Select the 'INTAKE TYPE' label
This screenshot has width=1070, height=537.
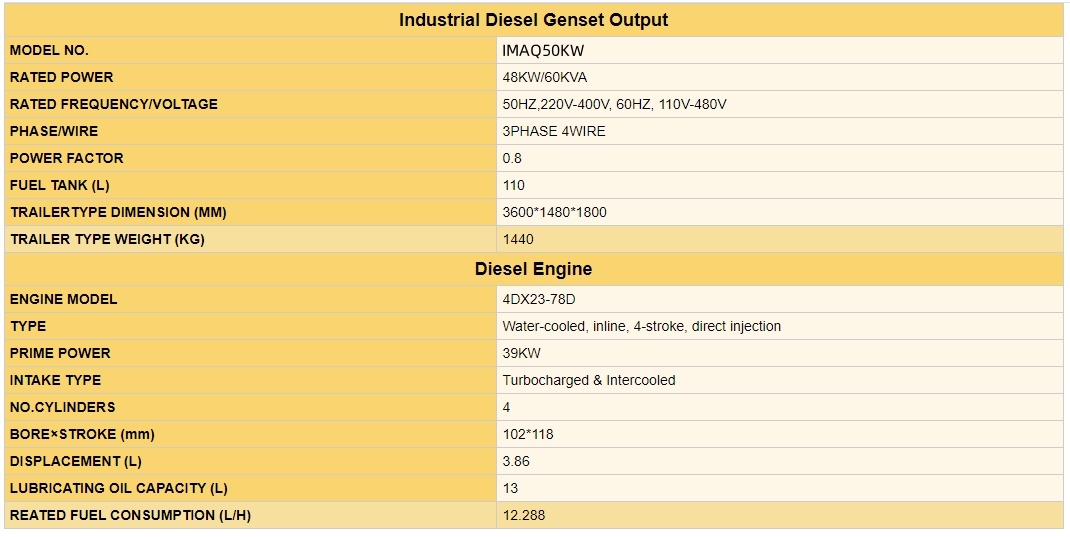click(55, 380)
